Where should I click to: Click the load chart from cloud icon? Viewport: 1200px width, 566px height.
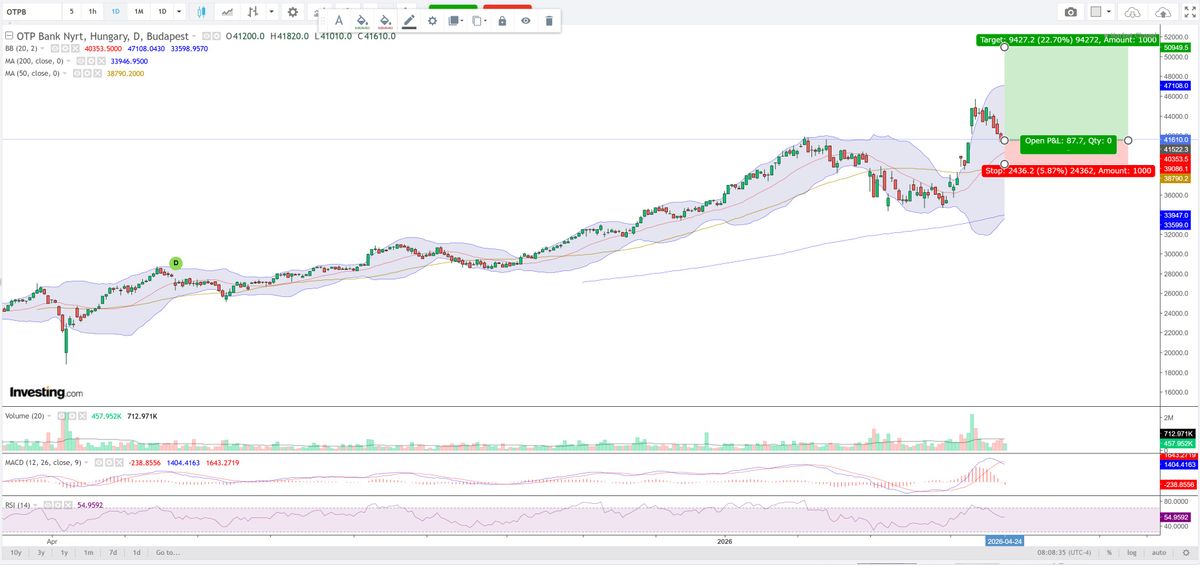click(1132, 12)
